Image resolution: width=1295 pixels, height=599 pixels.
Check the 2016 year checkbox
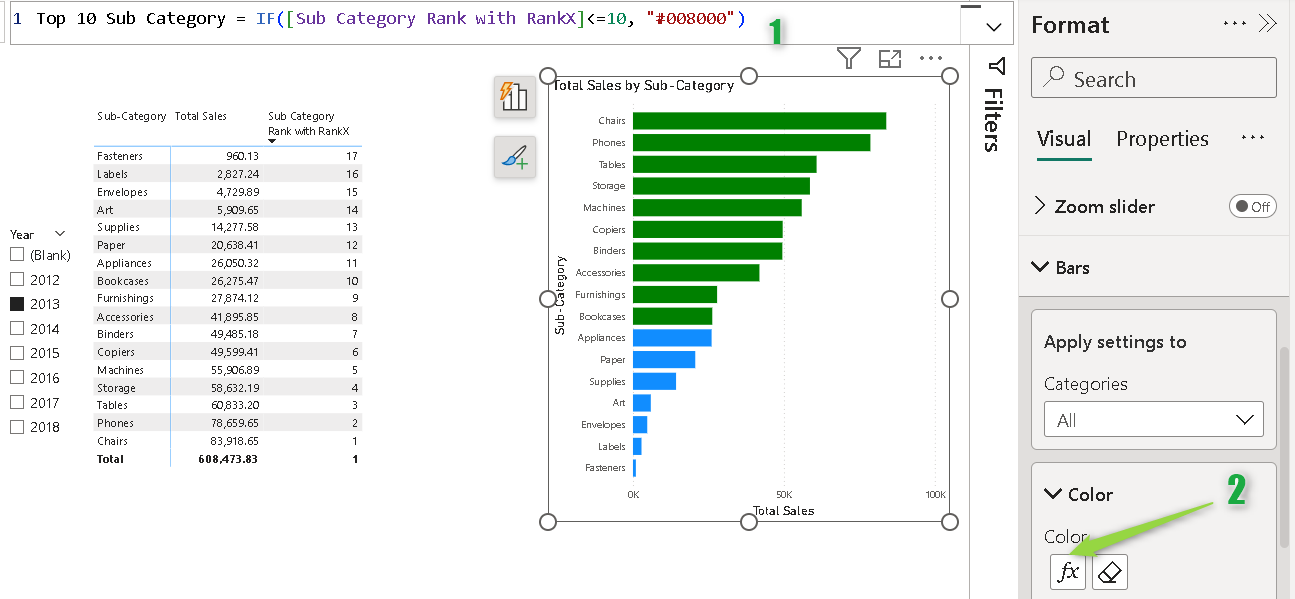pos(17,378)
